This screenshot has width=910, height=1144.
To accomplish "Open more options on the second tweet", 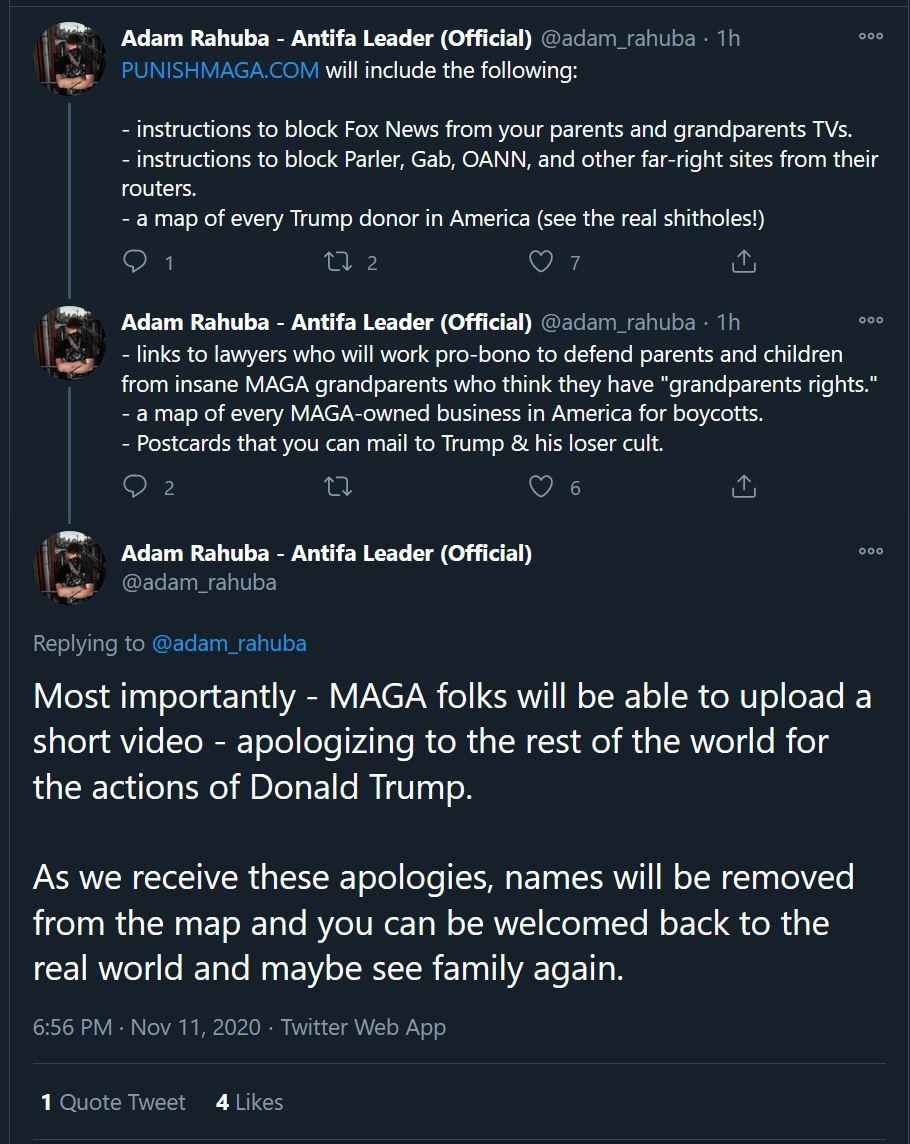I will [x=871, y=320].
